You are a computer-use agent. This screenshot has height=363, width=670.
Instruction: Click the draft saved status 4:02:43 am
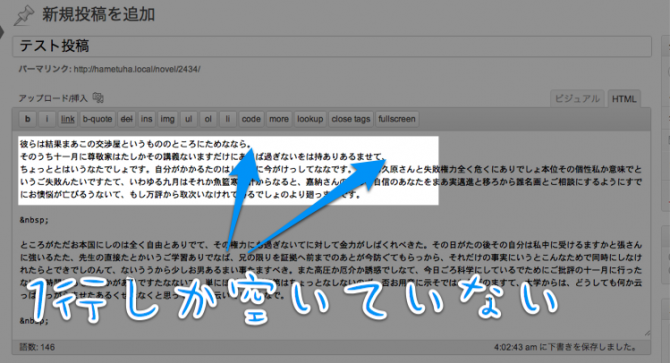click(x=565, y=347)
